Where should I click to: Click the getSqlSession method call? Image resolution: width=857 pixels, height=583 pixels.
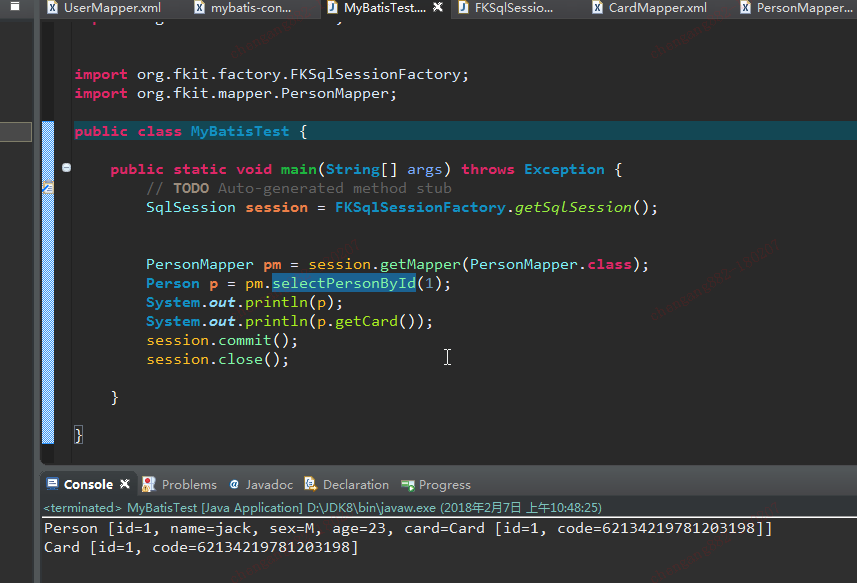(573, 207)
